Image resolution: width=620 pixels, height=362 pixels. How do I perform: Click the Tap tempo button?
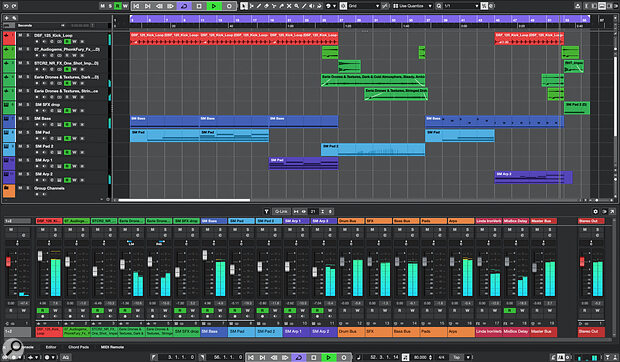(457, 357)
